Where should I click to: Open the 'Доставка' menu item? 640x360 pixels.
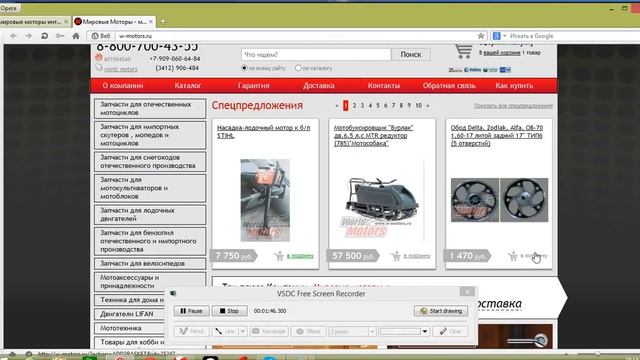click(x=319, y=86)
